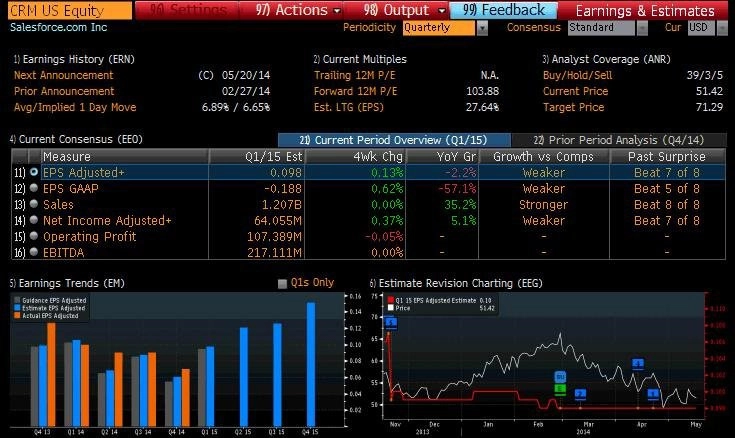The height and width of the screenshot is (438, 735).
Task: Click the Sales estimate 1.207B
Action: click(x=282, y=204)
